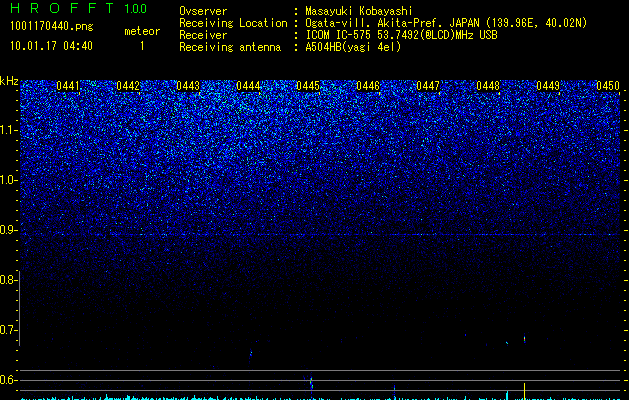Click the 0441 time marker
The width and height of the screenshot is (629, 400).
point(68,86)
